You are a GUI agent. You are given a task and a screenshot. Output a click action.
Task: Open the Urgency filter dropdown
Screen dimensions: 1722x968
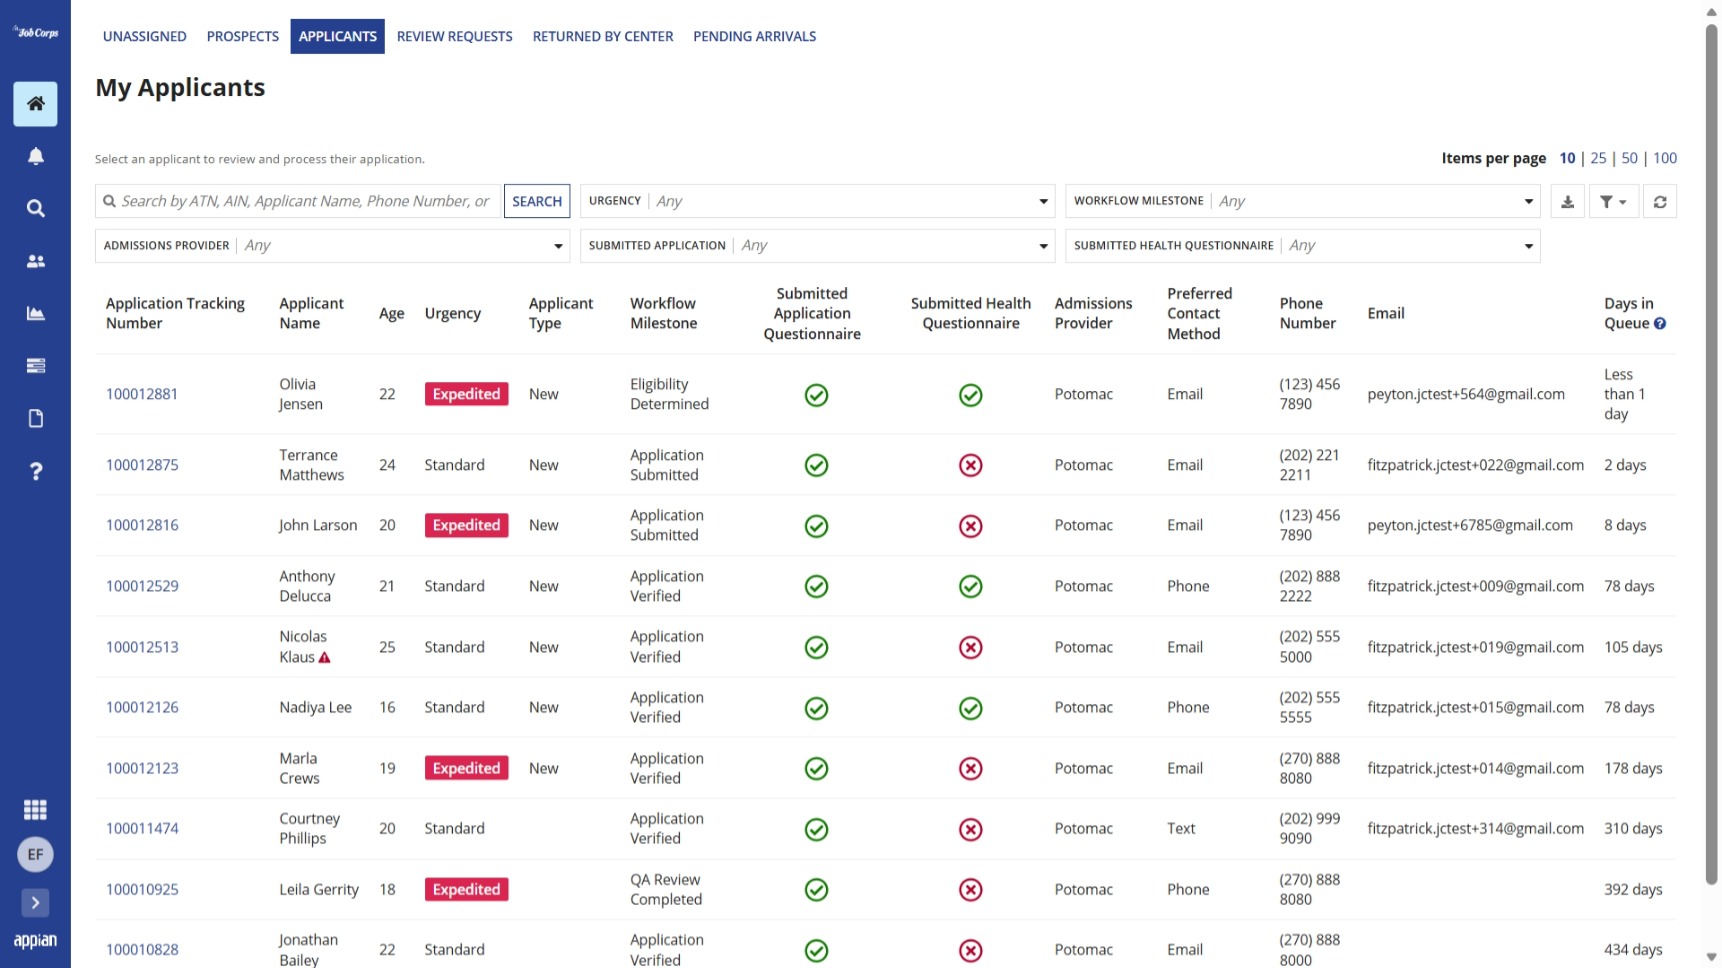coord(818,202)
